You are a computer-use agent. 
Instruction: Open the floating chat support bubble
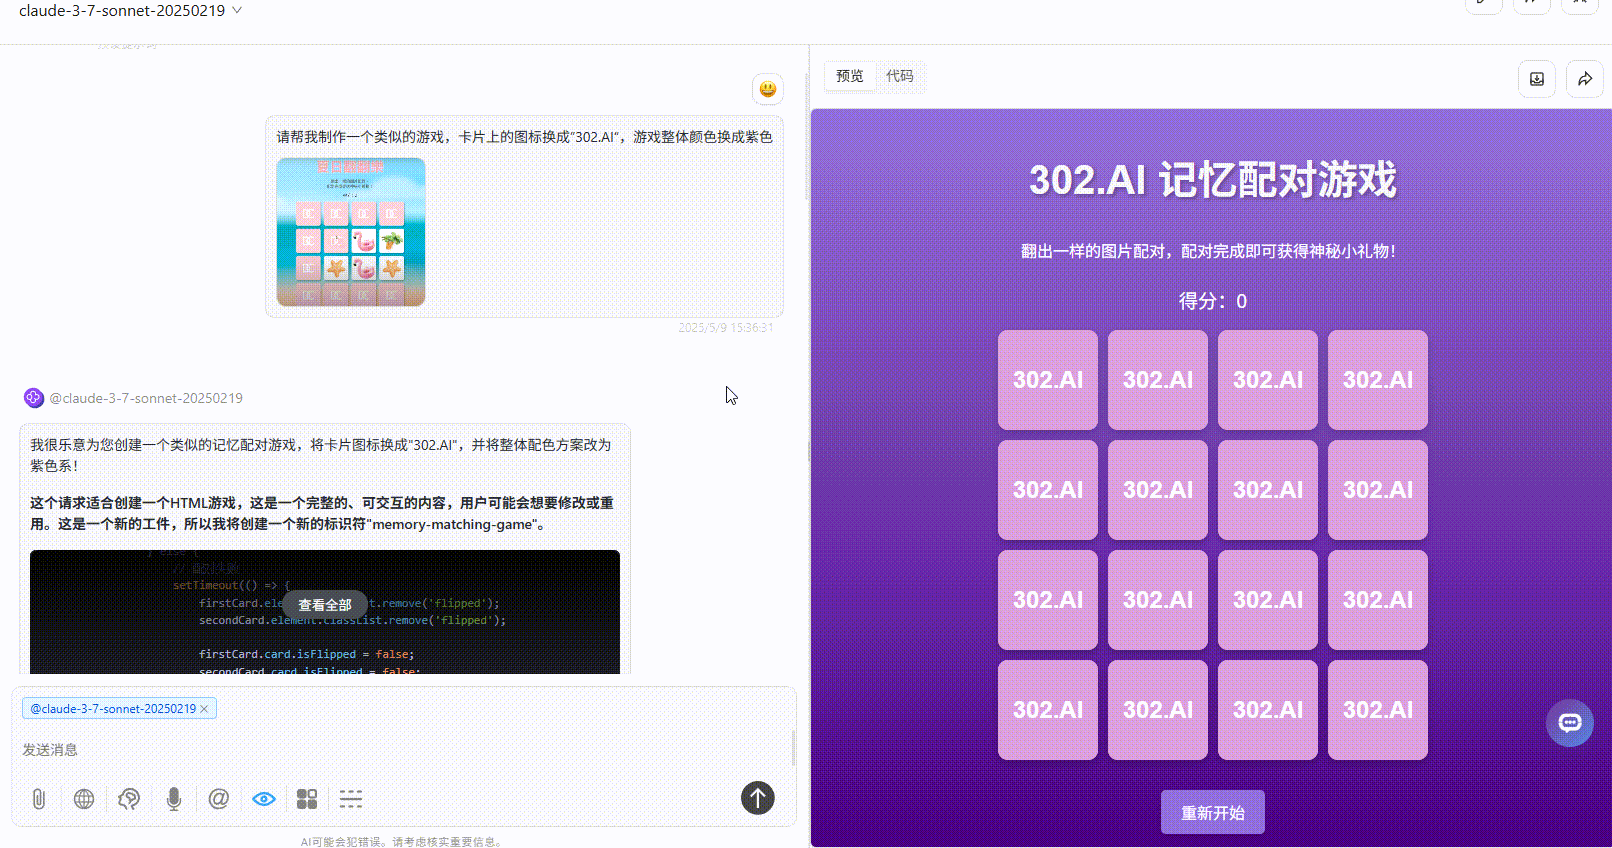point(1569,723)
